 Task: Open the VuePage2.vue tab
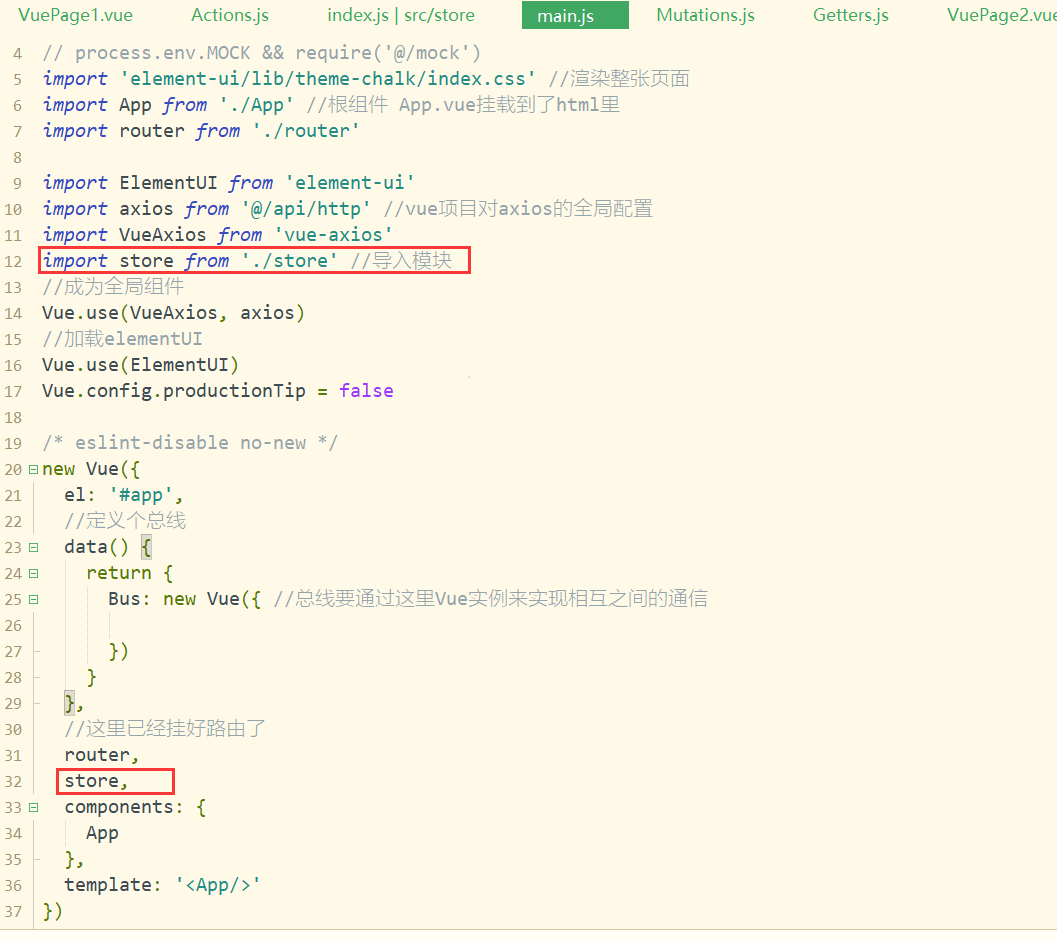coord(1002,15)
